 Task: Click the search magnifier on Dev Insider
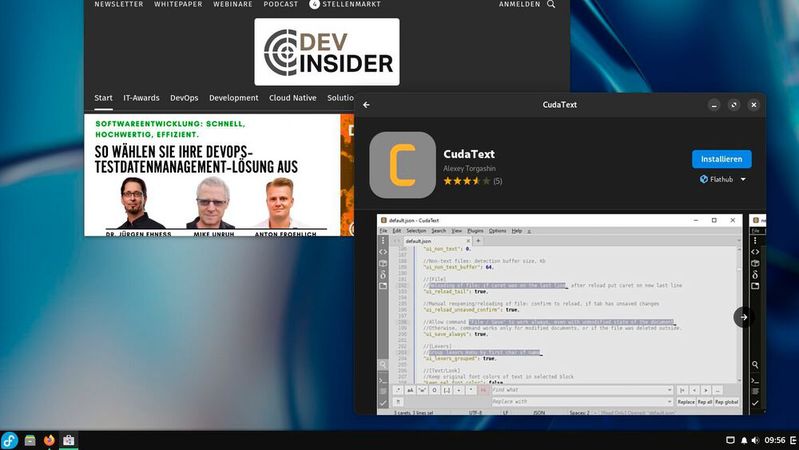coord(551,4)
